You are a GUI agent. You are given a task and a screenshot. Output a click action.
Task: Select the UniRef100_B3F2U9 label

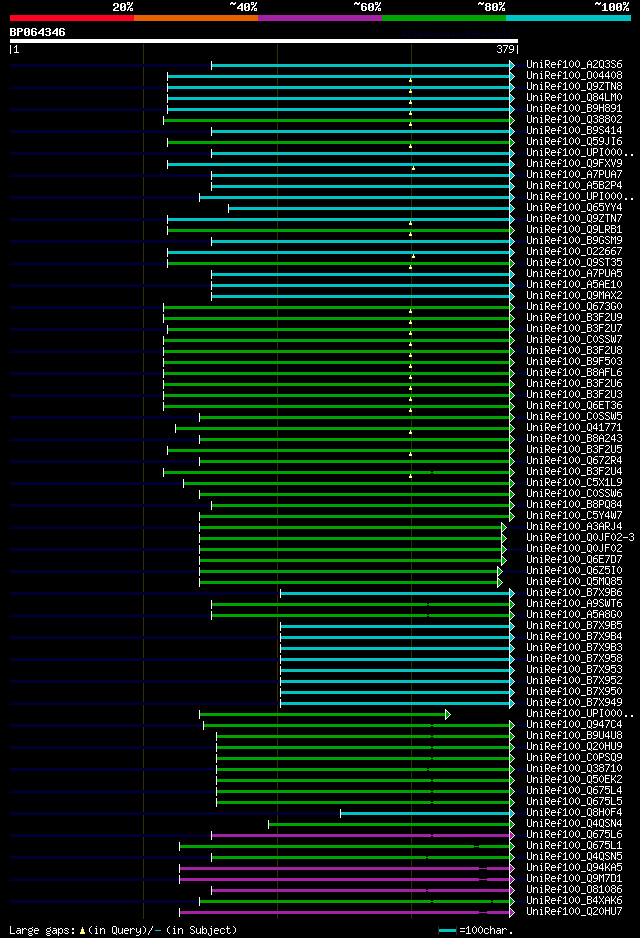point(574,318)
